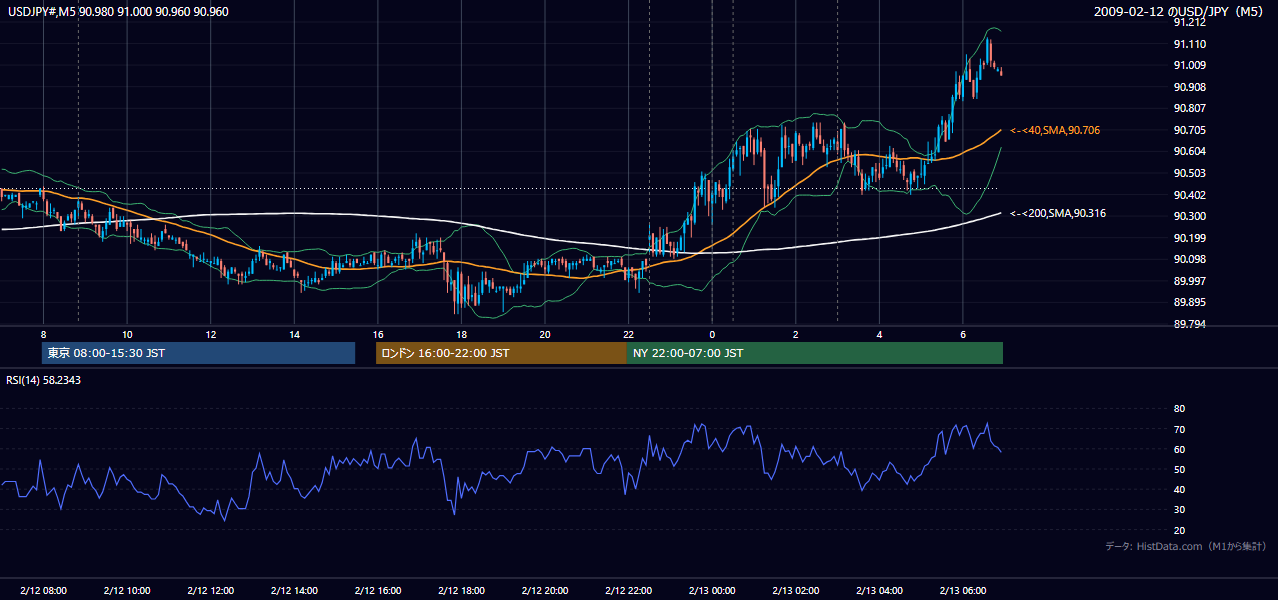Select the NY 22:00-07:00 JST session bar

[x=815, y=353]
